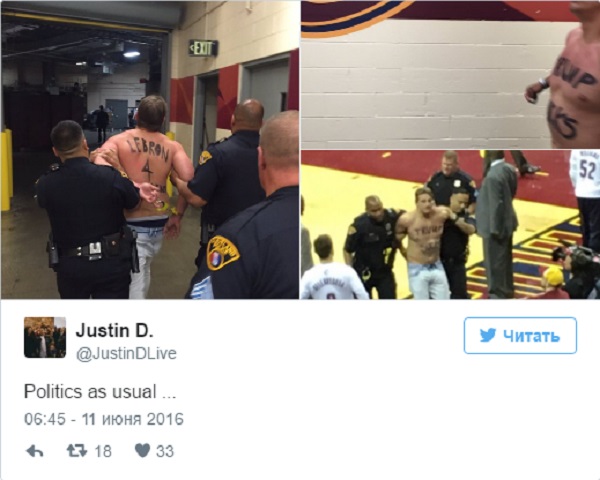Click the police shoulder badge in left photo
Screen dimensions: 600x480
pyautogui.click(x=222, y=253)
